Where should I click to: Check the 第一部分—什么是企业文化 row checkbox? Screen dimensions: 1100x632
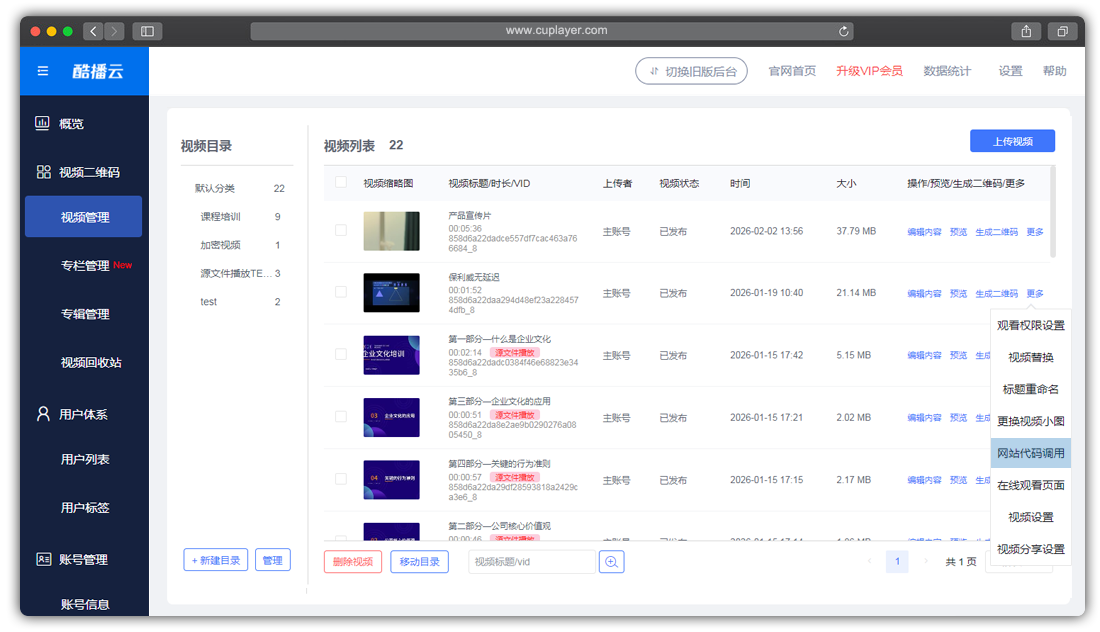[341, 354]
